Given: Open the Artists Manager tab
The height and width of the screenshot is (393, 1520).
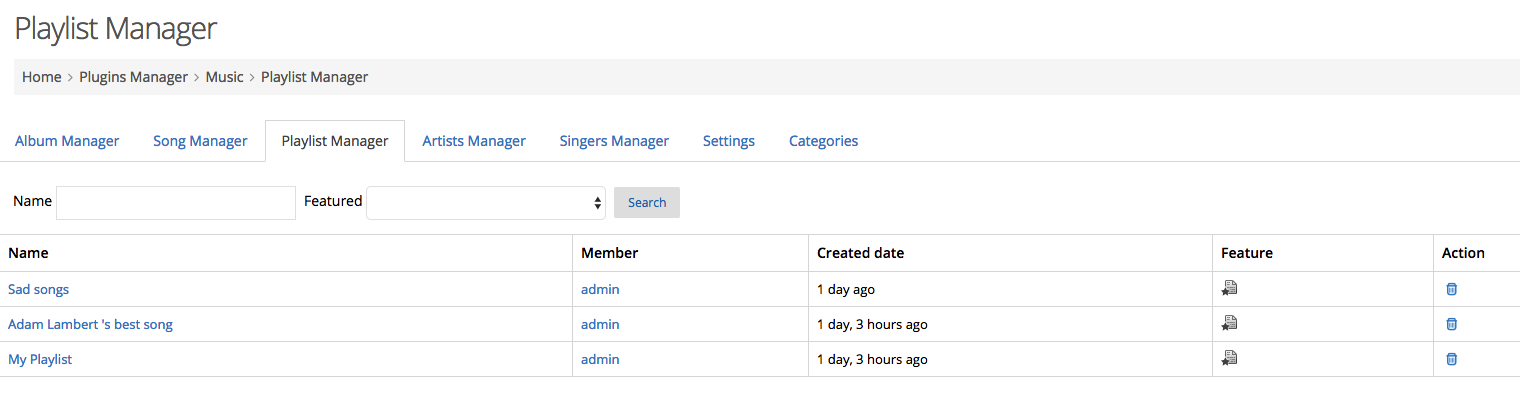Looking at the screenshot, I should 474,141.
